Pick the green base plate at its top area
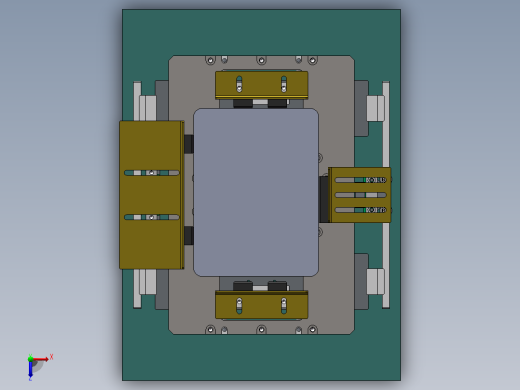 pos(261,32)
